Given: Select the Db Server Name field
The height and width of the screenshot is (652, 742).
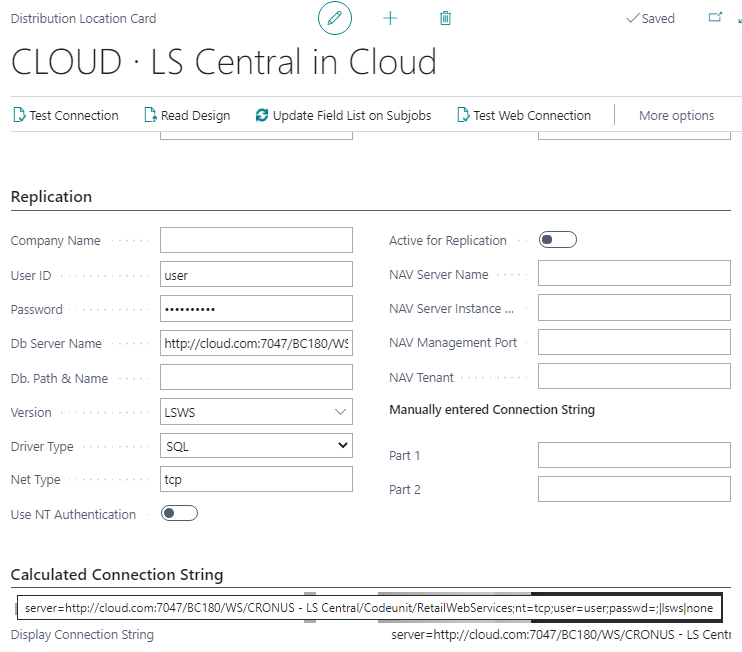Looking at the screenshot, I should click(256, 343).
